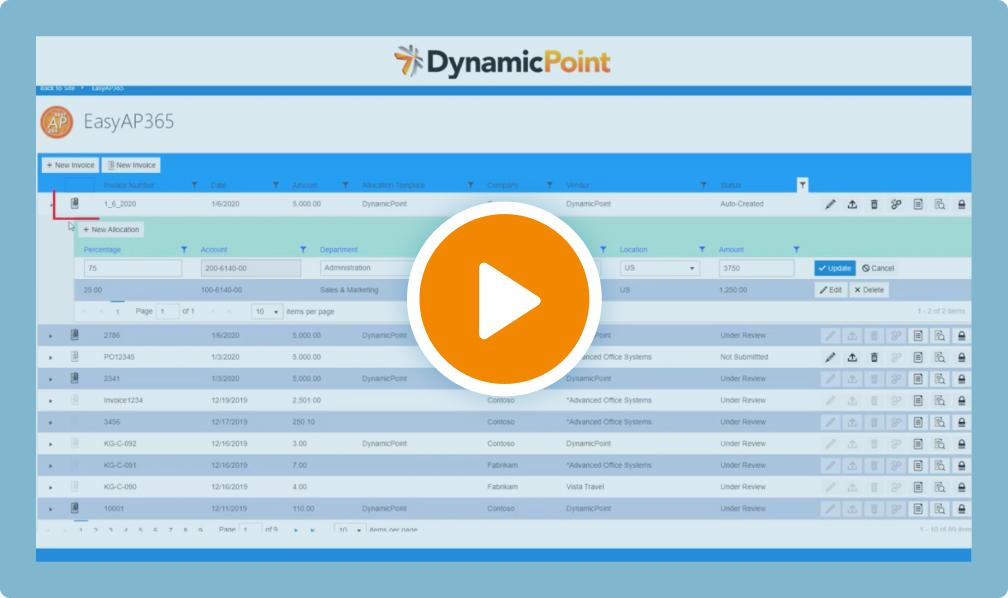Click the trash icon for invoice PO12345
This screenshot has height=598, width=1008.
coord(874,358)
